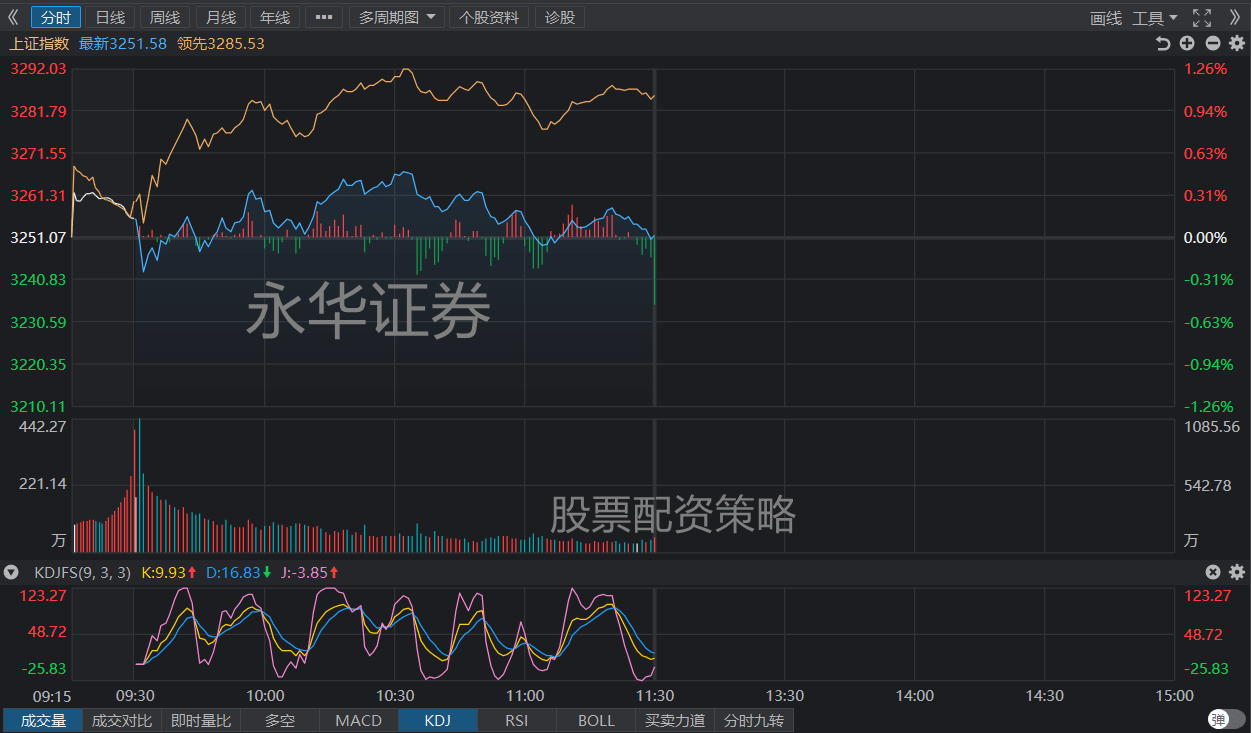
Task: Select the 即时量比 indicator tab
Action: coord(201,720)
